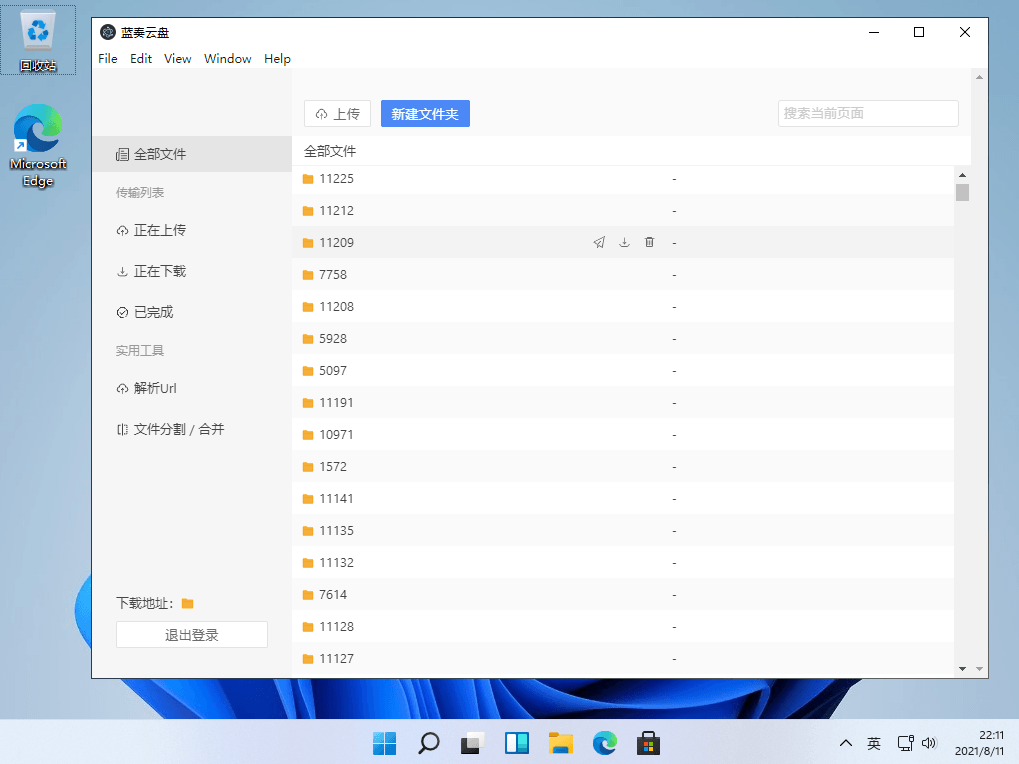1019x764 pixels.
Task: Open folder 11135
Action: point(337,531)
